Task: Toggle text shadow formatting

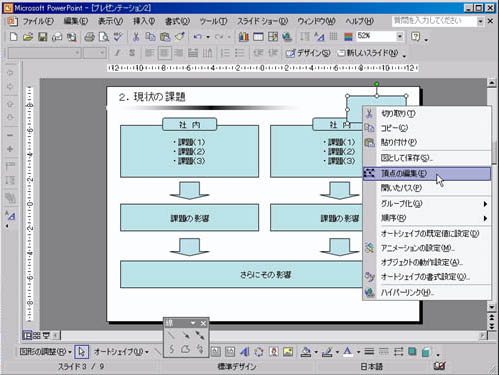Action: click(132, 53)
